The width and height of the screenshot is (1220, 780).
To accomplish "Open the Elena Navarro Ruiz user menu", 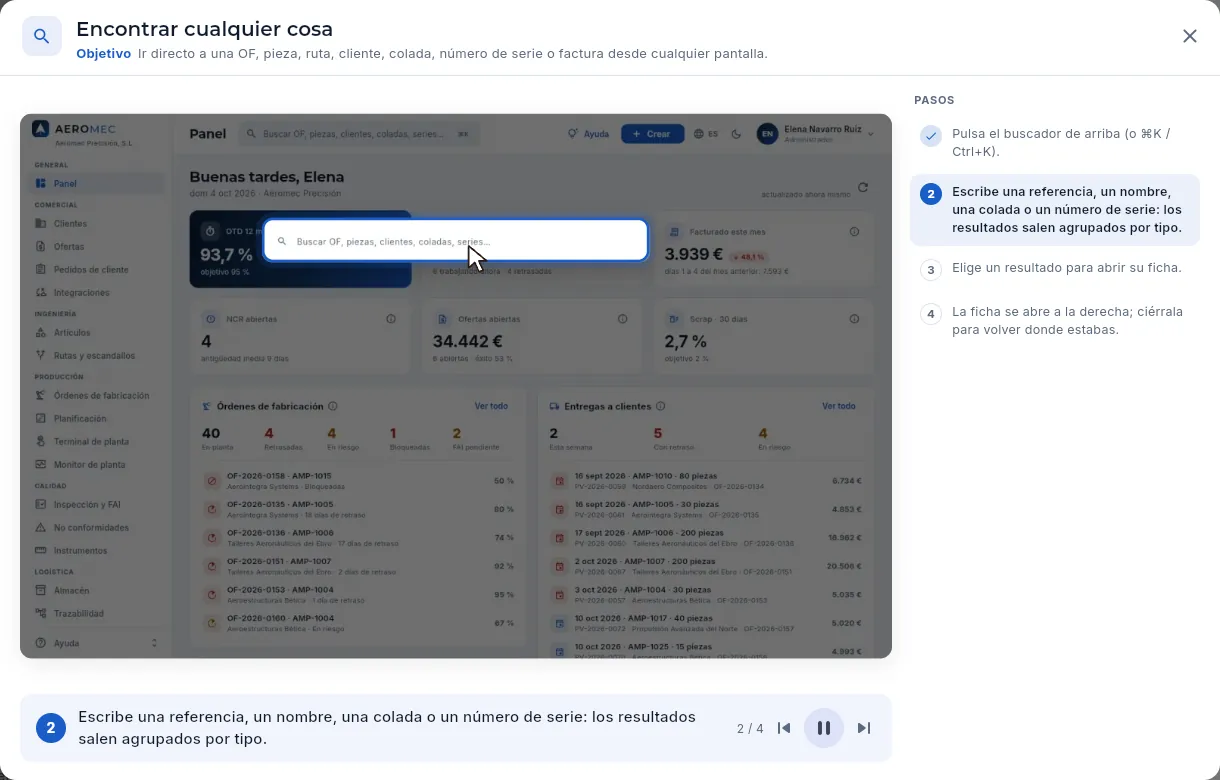I will coord(816,134).
